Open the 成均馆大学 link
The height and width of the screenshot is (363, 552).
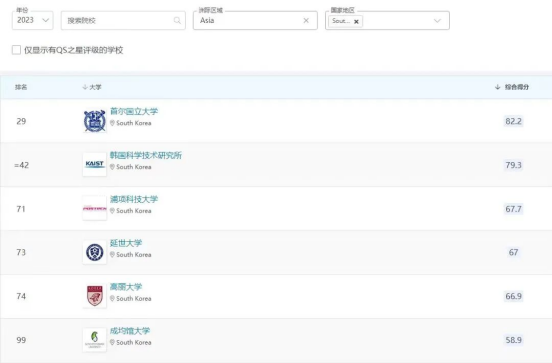pos(130,331)
